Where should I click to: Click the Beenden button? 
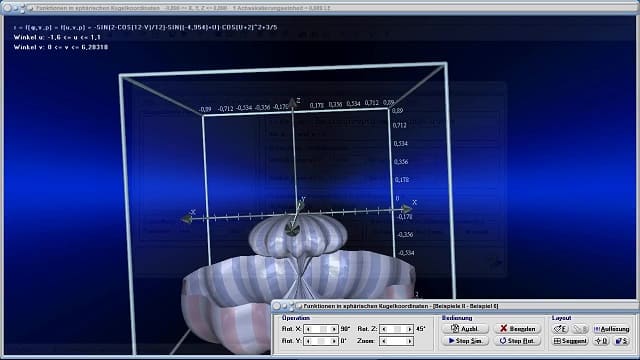click(x=518, y=329)
